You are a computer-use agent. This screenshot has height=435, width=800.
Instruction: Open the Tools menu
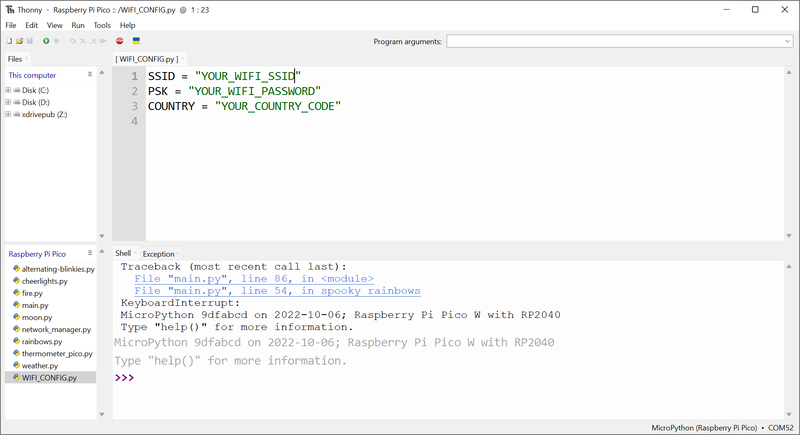click(102, 25)
